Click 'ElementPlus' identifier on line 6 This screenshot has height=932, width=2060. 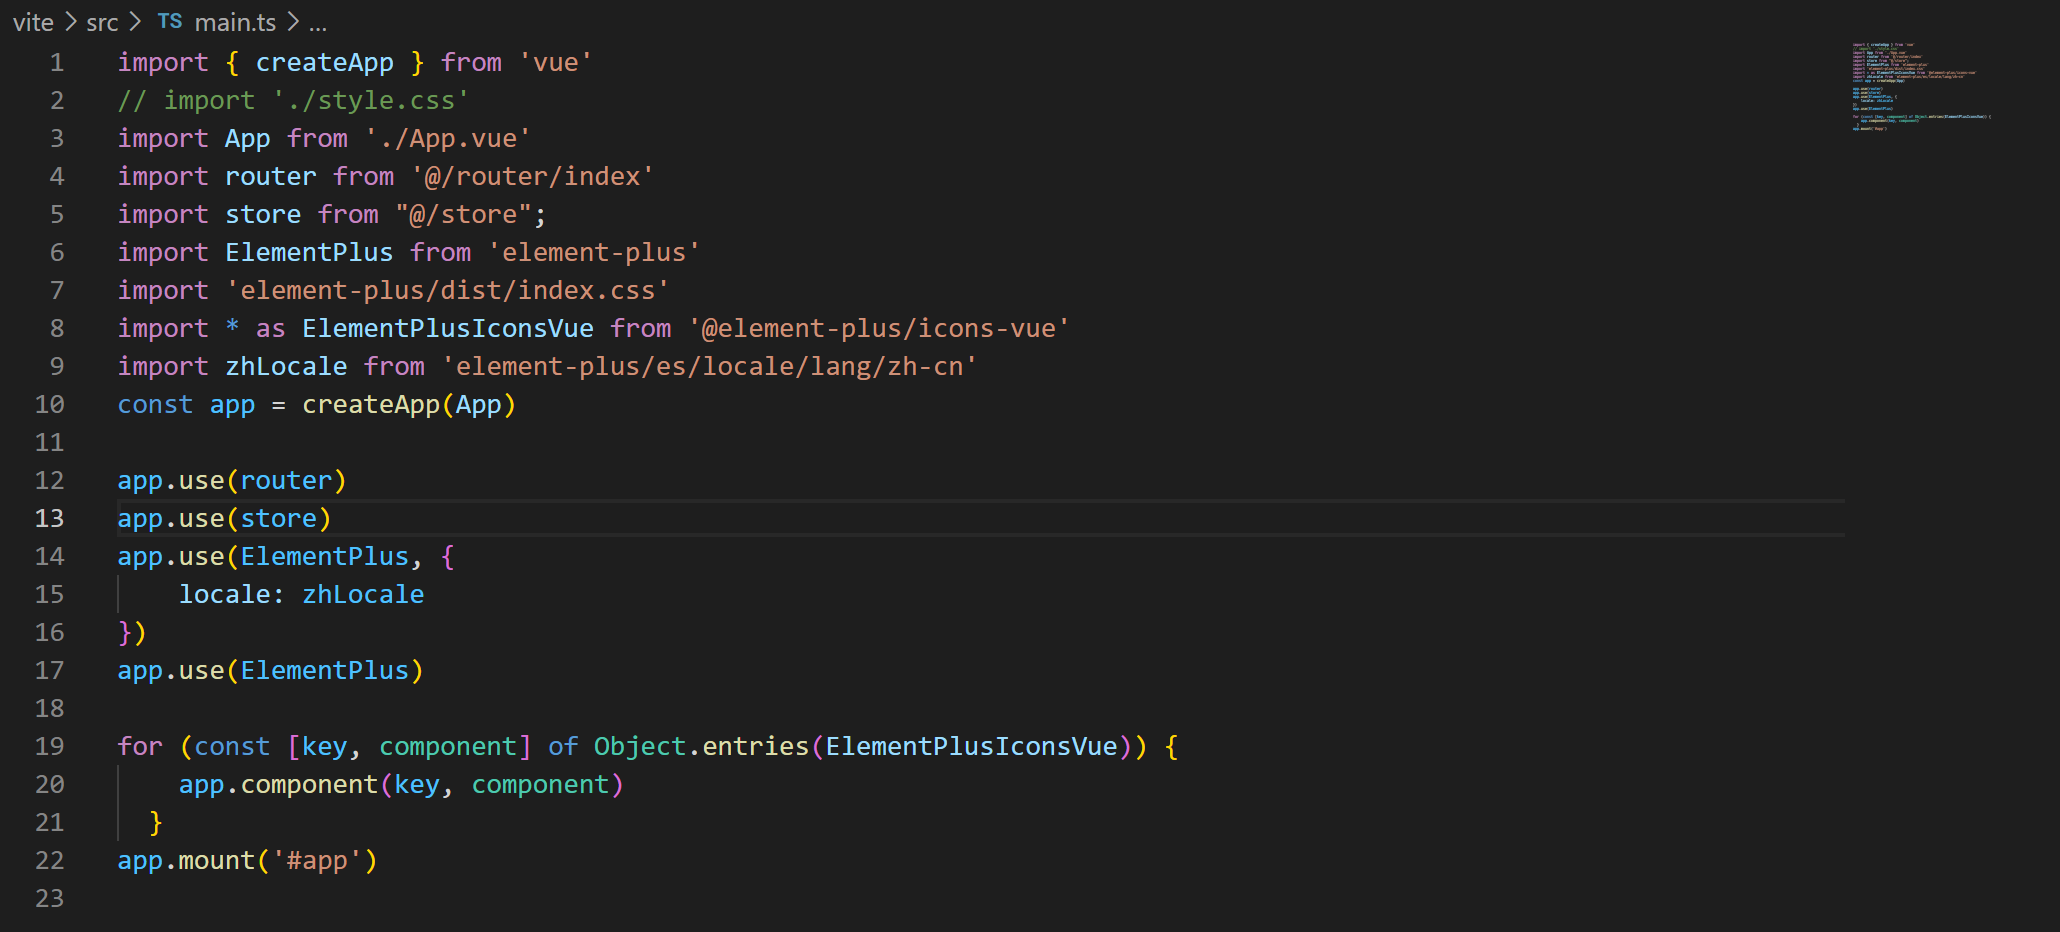tap(309, 252)
